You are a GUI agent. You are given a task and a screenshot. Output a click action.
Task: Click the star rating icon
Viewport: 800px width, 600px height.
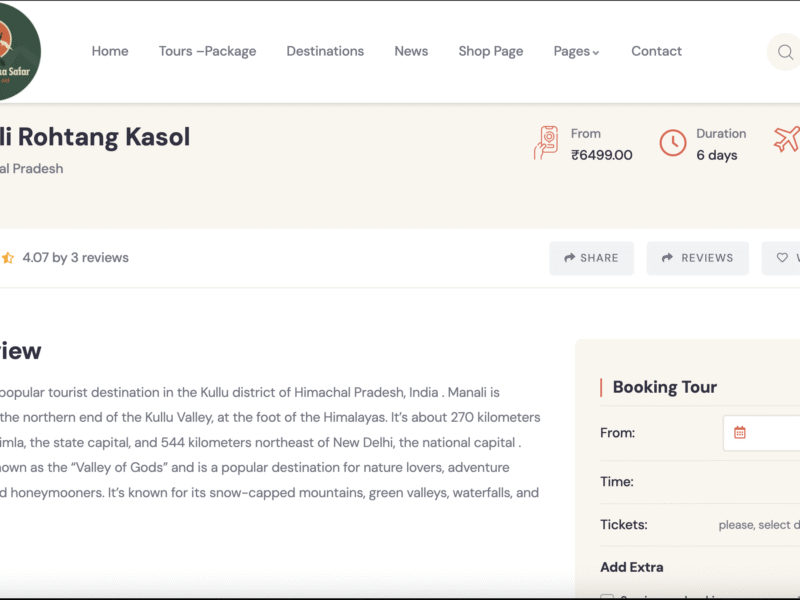8,258
